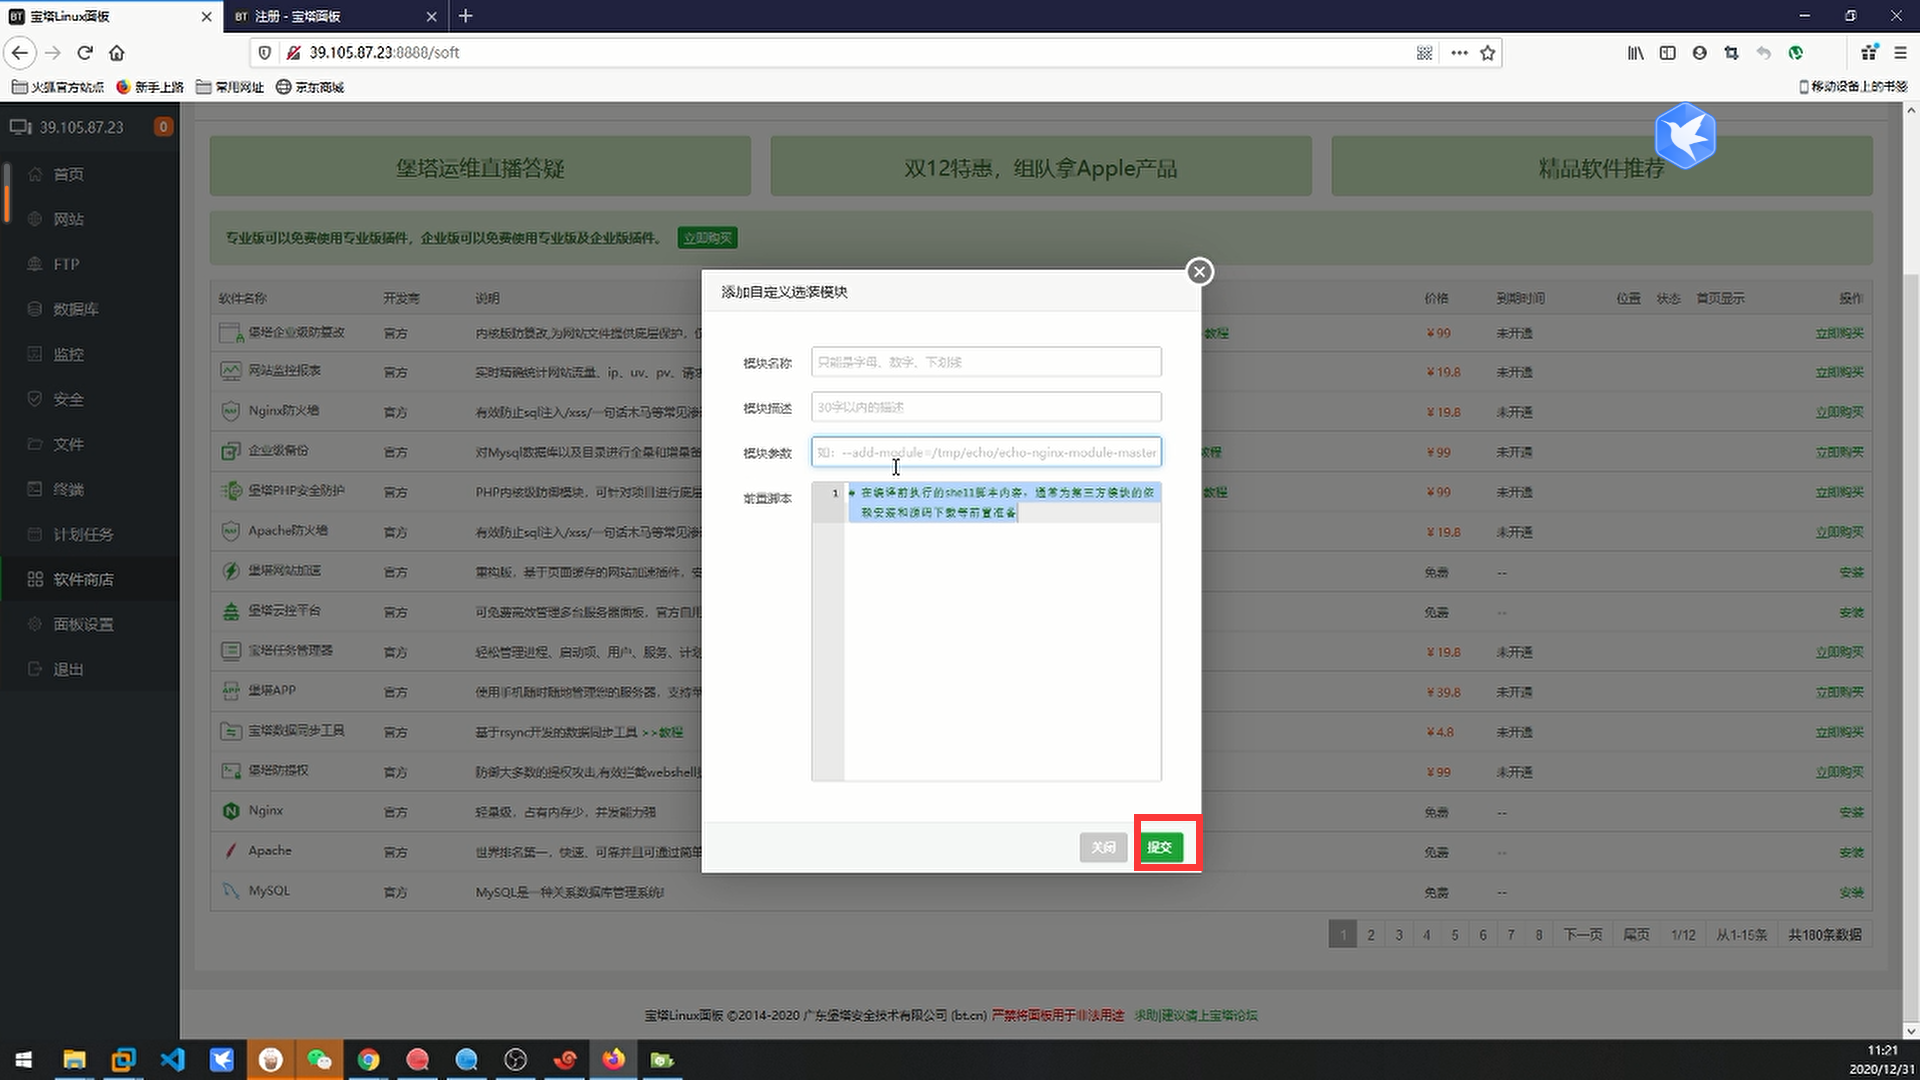Open the 常用网址 bookmarks folder

[230, 87]
